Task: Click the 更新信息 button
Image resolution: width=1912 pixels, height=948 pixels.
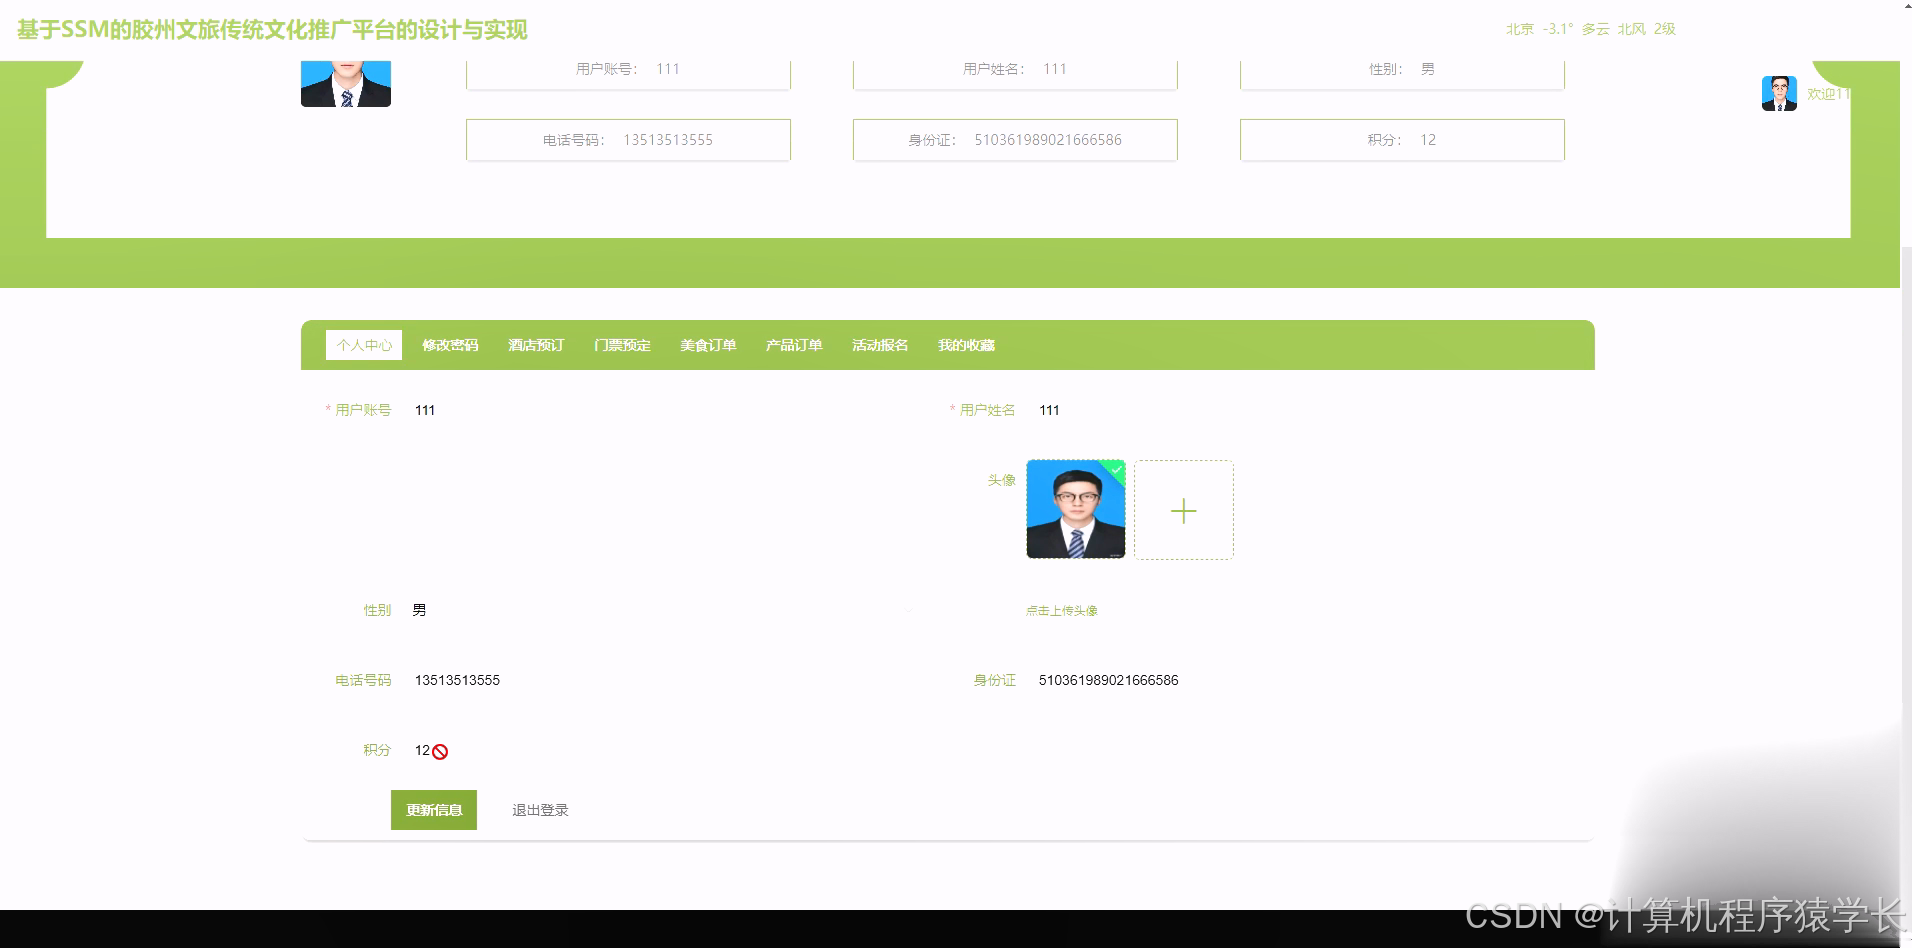Action: 433,810
